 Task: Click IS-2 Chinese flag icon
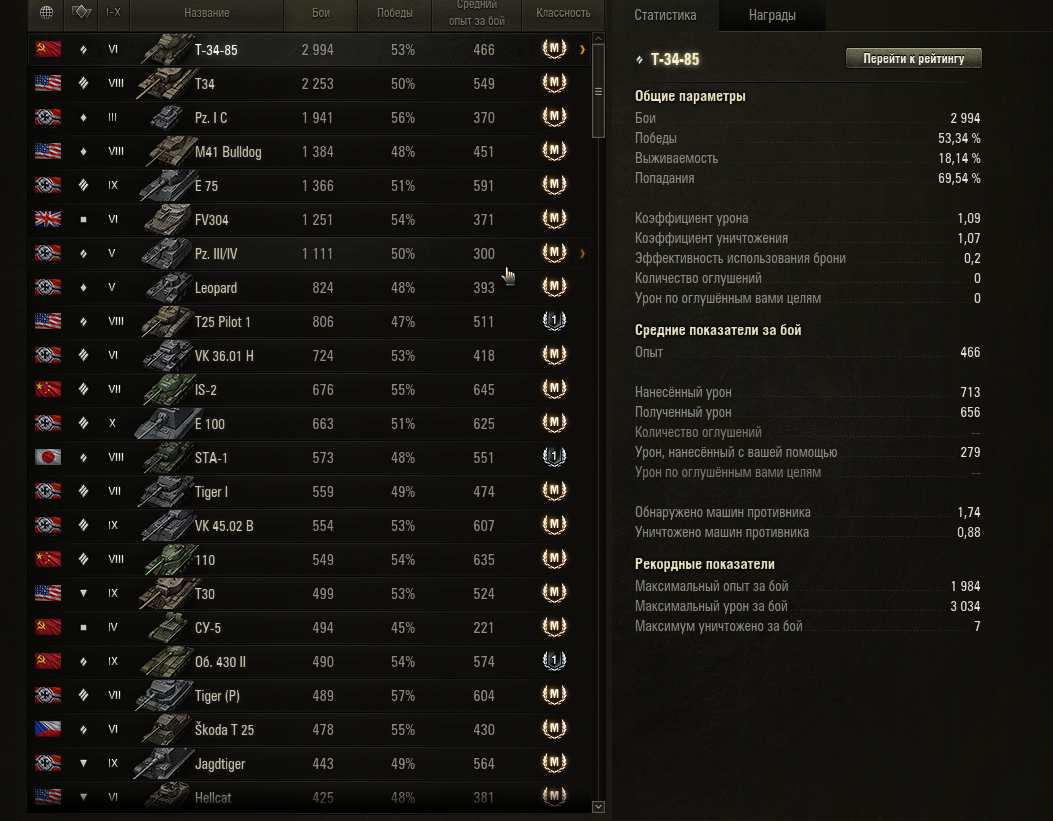[48, 389]
